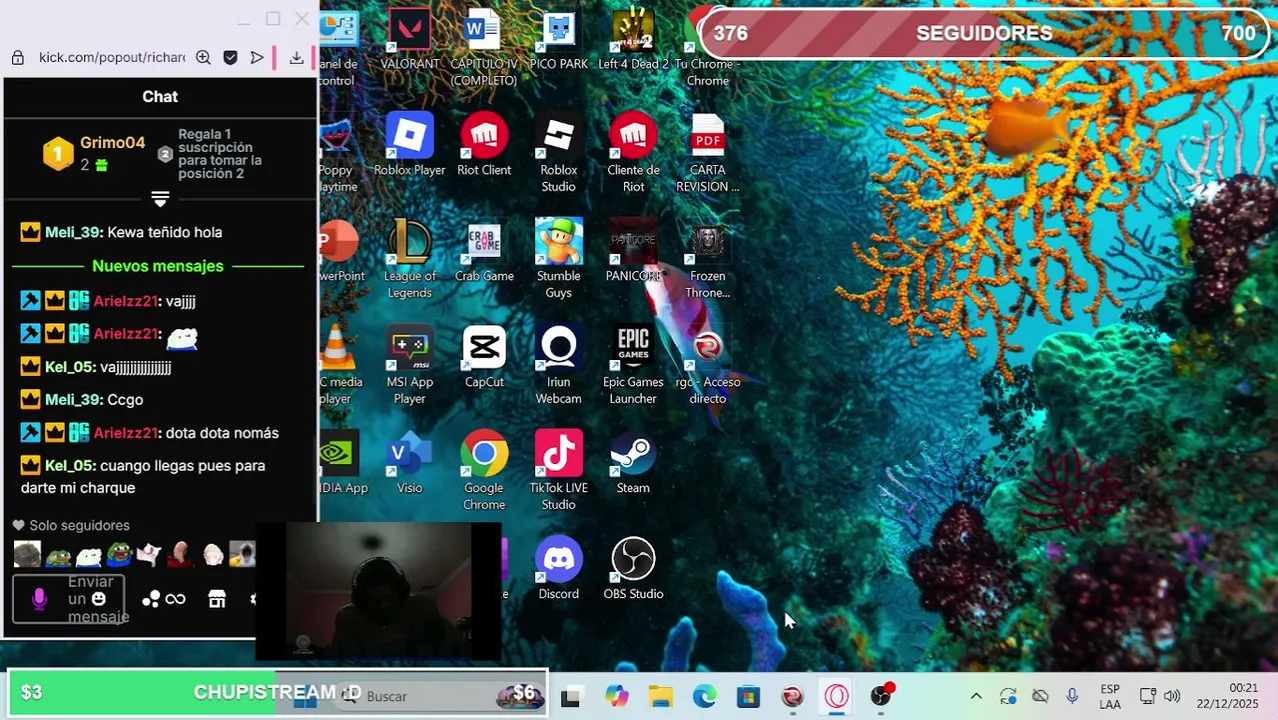Open File Explorer from the taskbar
This screenshot has width=1278, height=720.
tap(661, 697)
